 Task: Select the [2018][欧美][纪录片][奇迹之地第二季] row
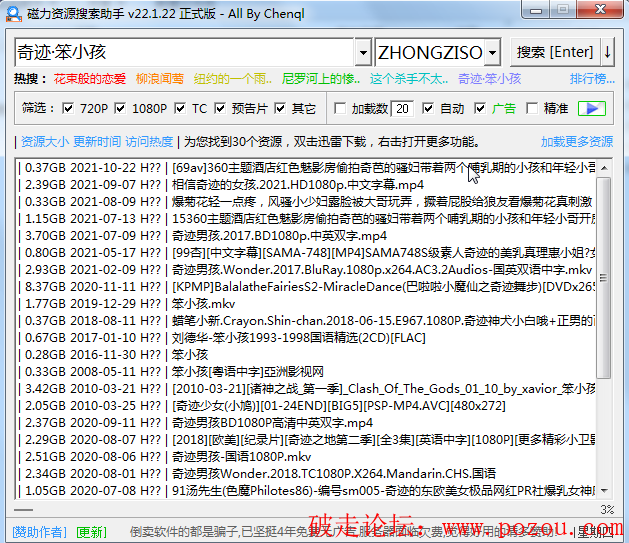point(306,440)
